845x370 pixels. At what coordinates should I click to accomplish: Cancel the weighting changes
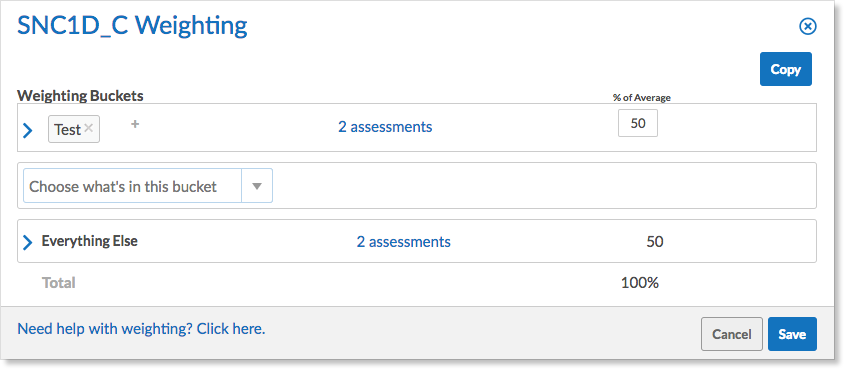[732, 334]
